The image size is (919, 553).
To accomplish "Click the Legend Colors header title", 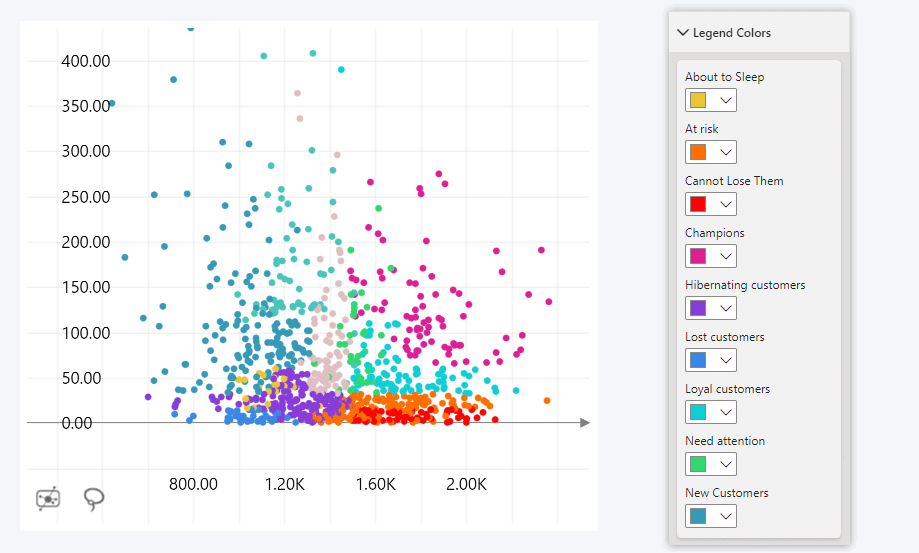I will tap(731, 33).
